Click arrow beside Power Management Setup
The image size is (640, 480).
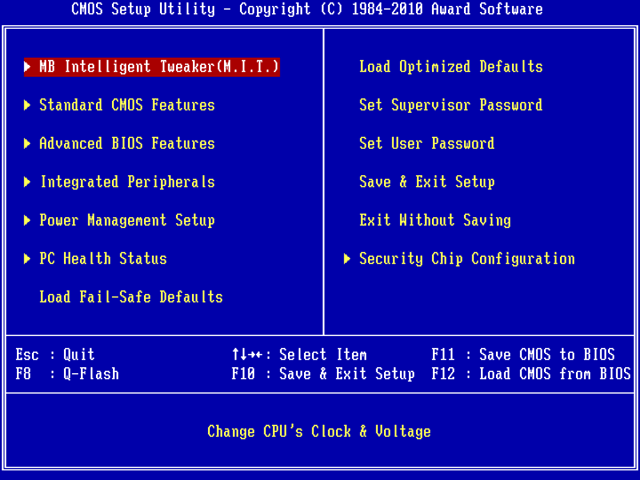[27, 220]
